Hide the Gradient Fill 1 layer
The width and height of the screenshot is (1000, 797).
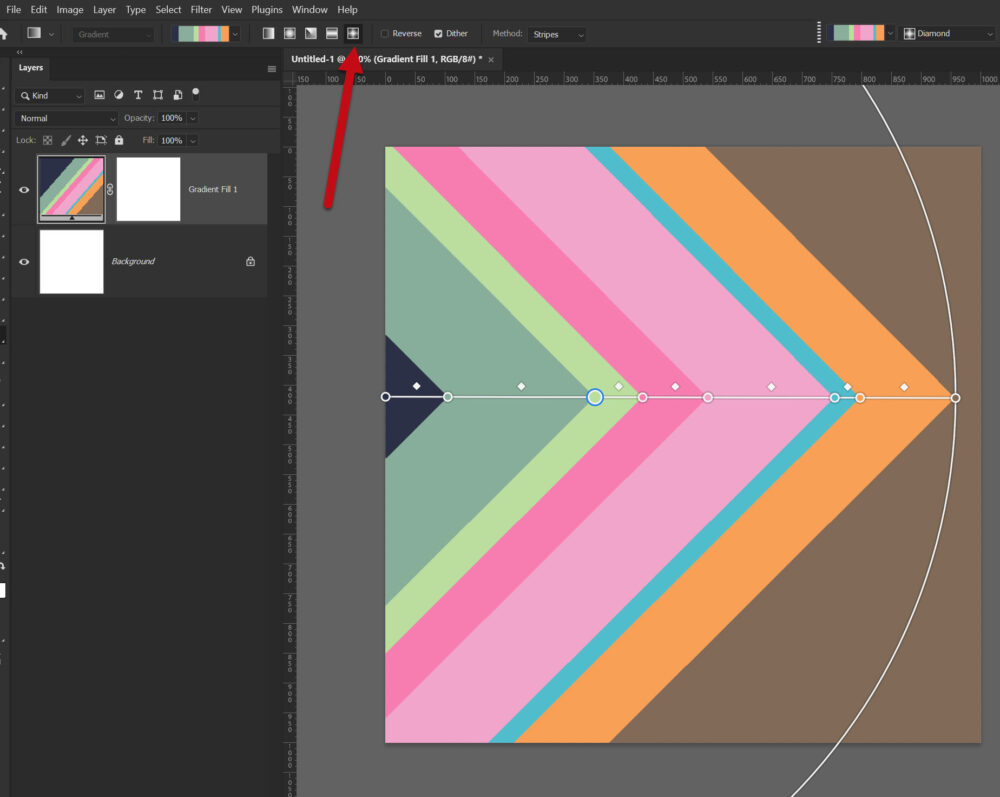(x=24, y=190)
